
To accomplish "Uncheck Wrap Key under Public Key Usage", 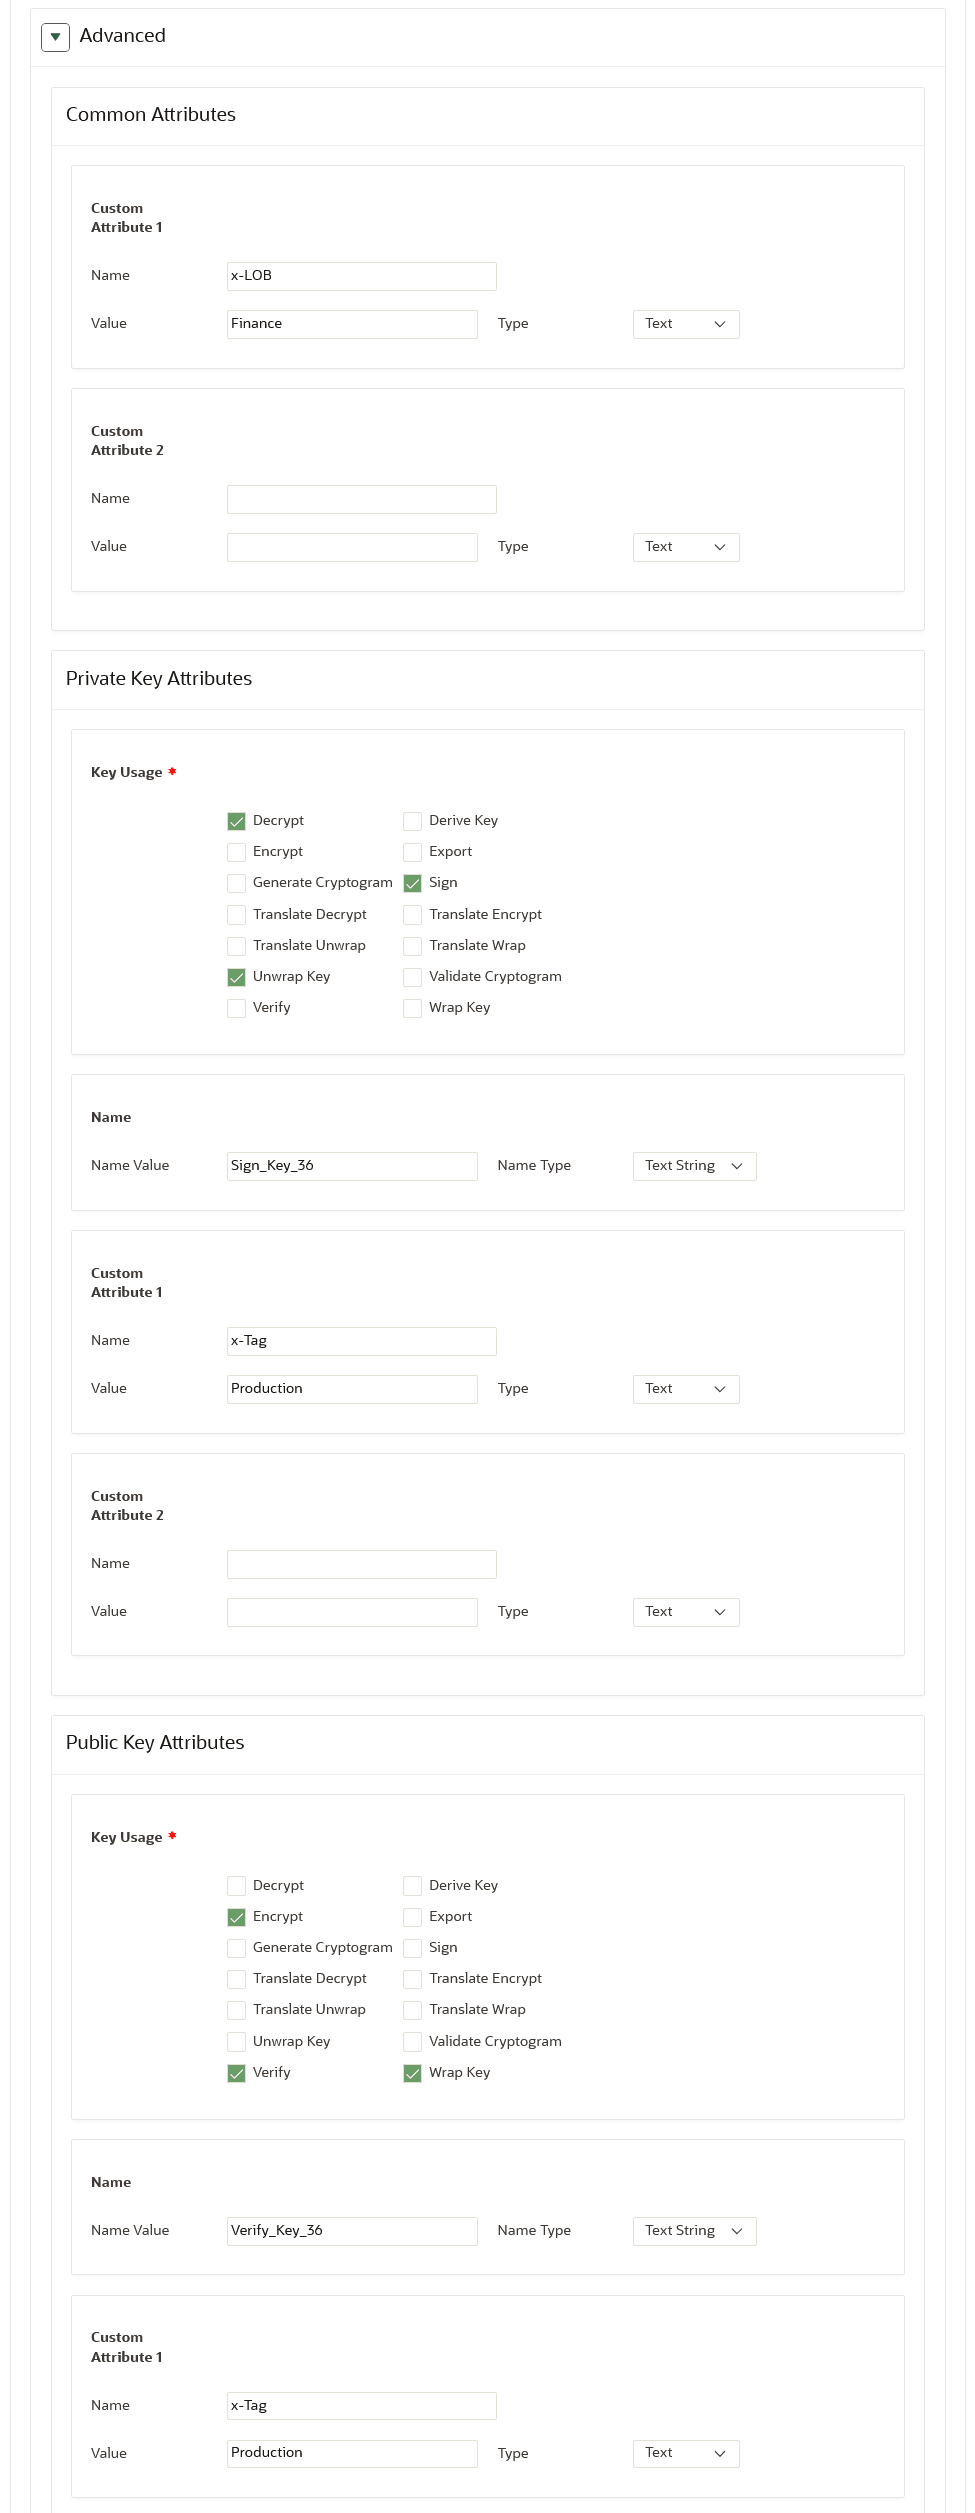I will click(413, 2073).
